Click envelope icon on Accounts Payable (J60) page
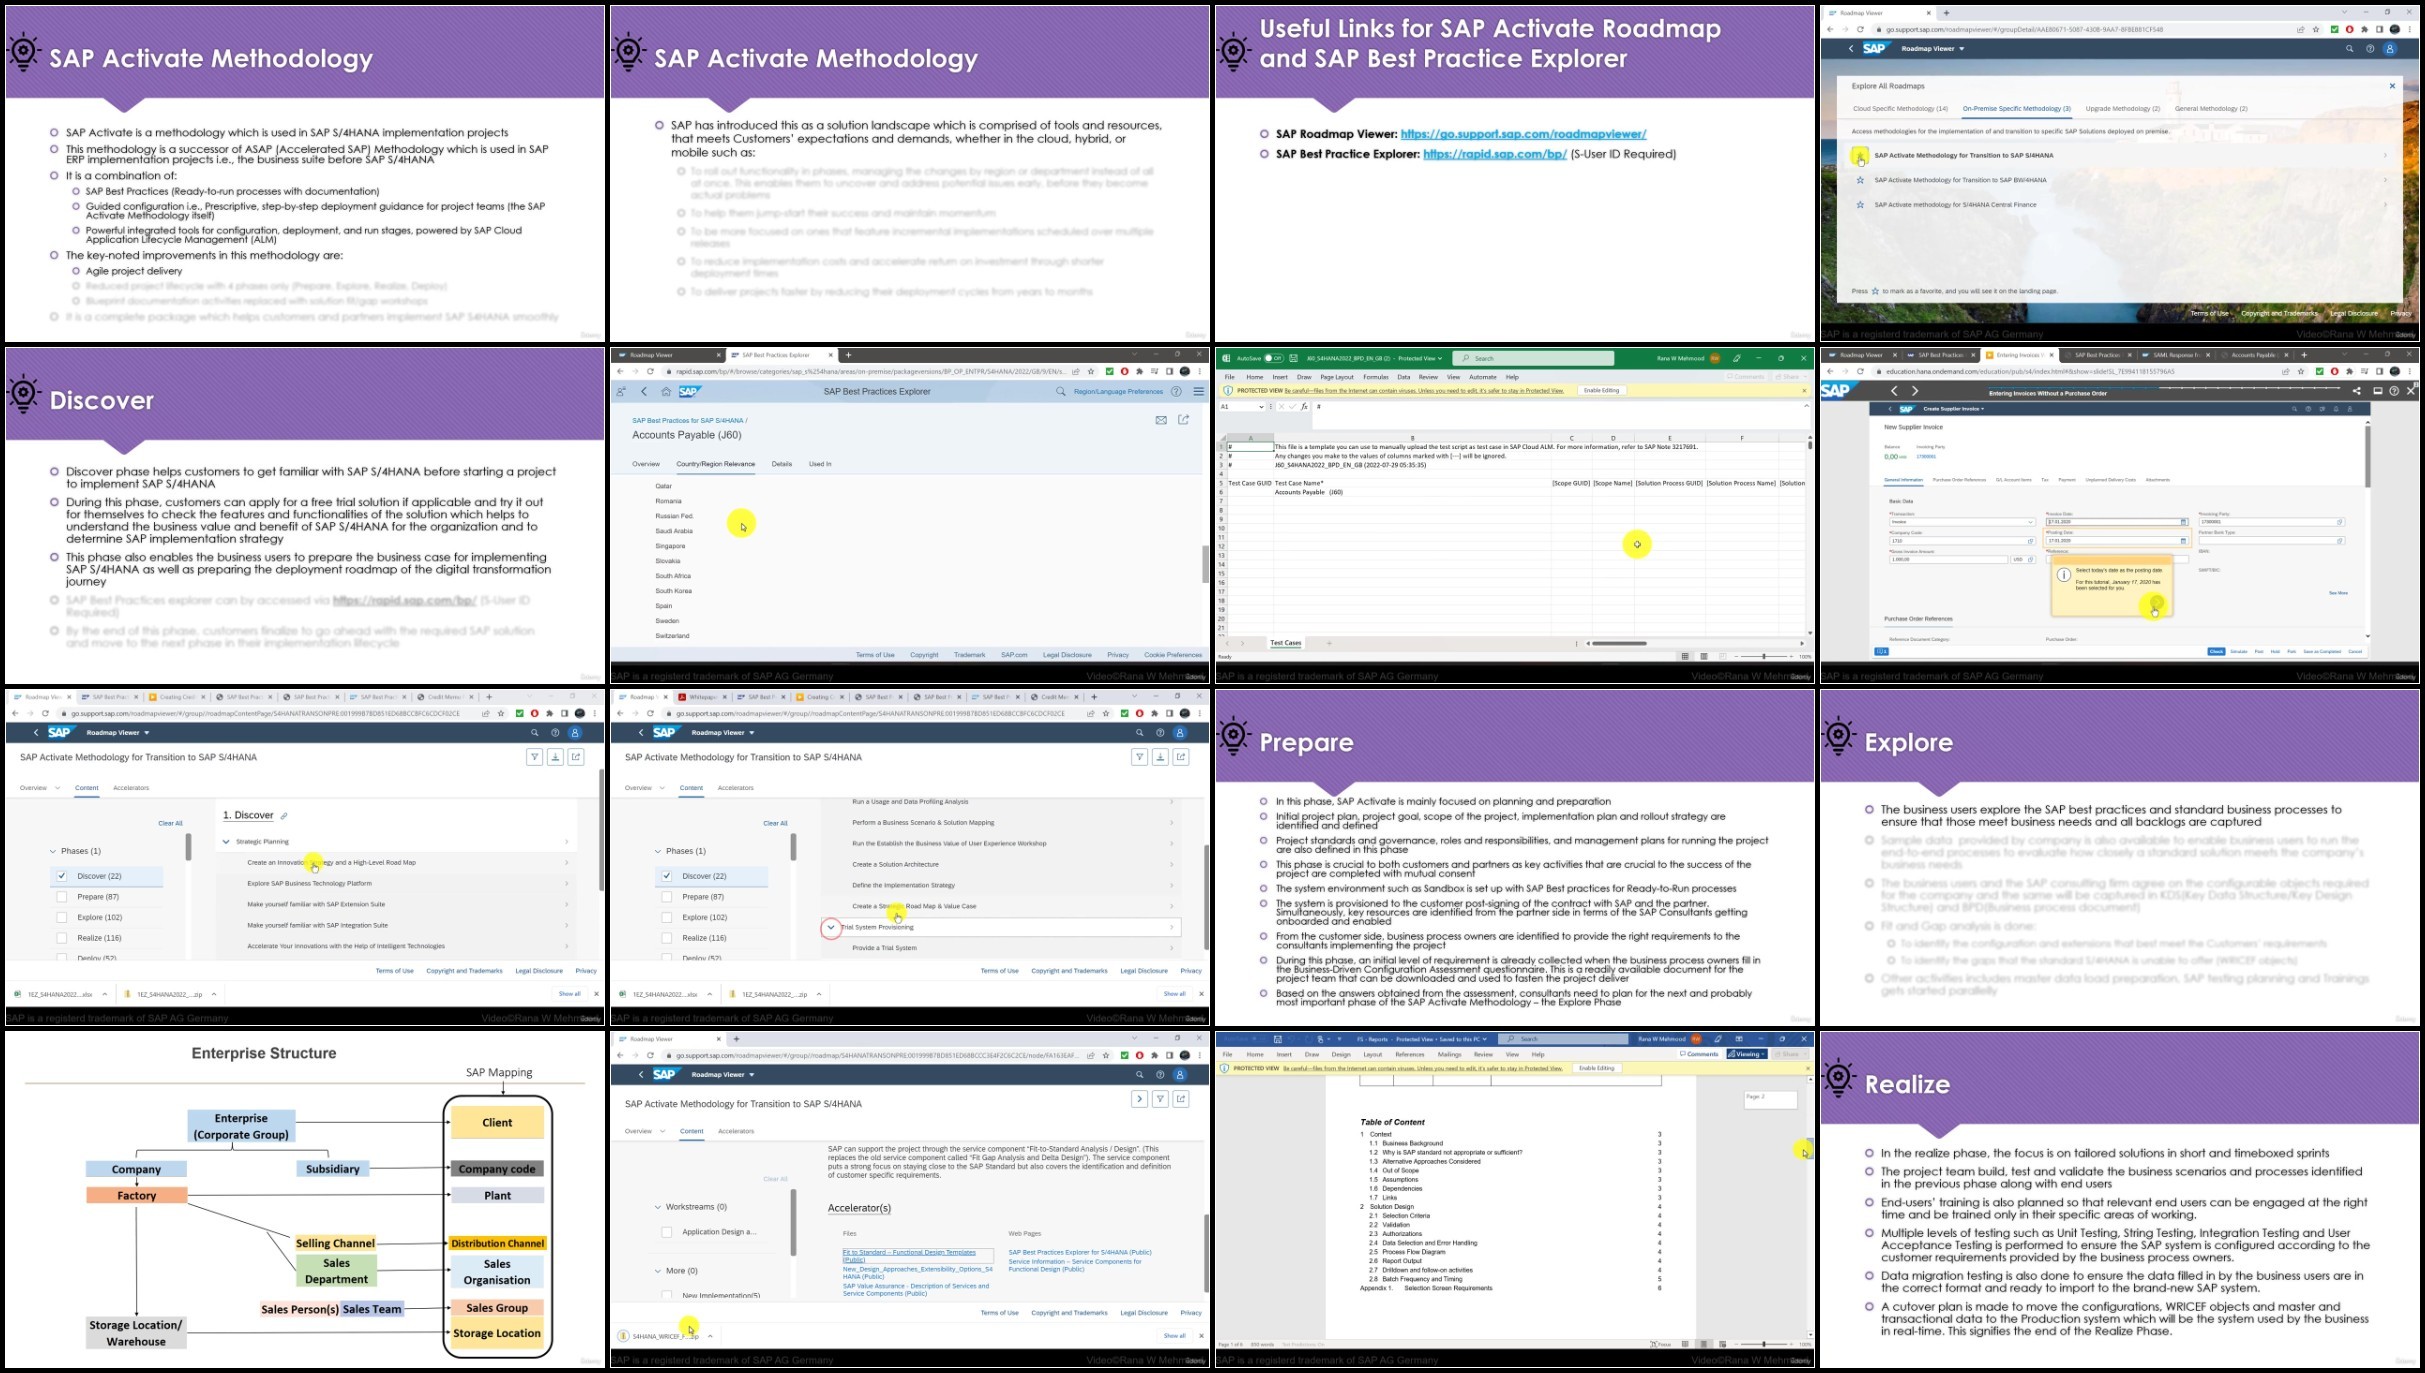Image resolution: width=2425 pixels, height=1373 pixels. click(1161, 420)
